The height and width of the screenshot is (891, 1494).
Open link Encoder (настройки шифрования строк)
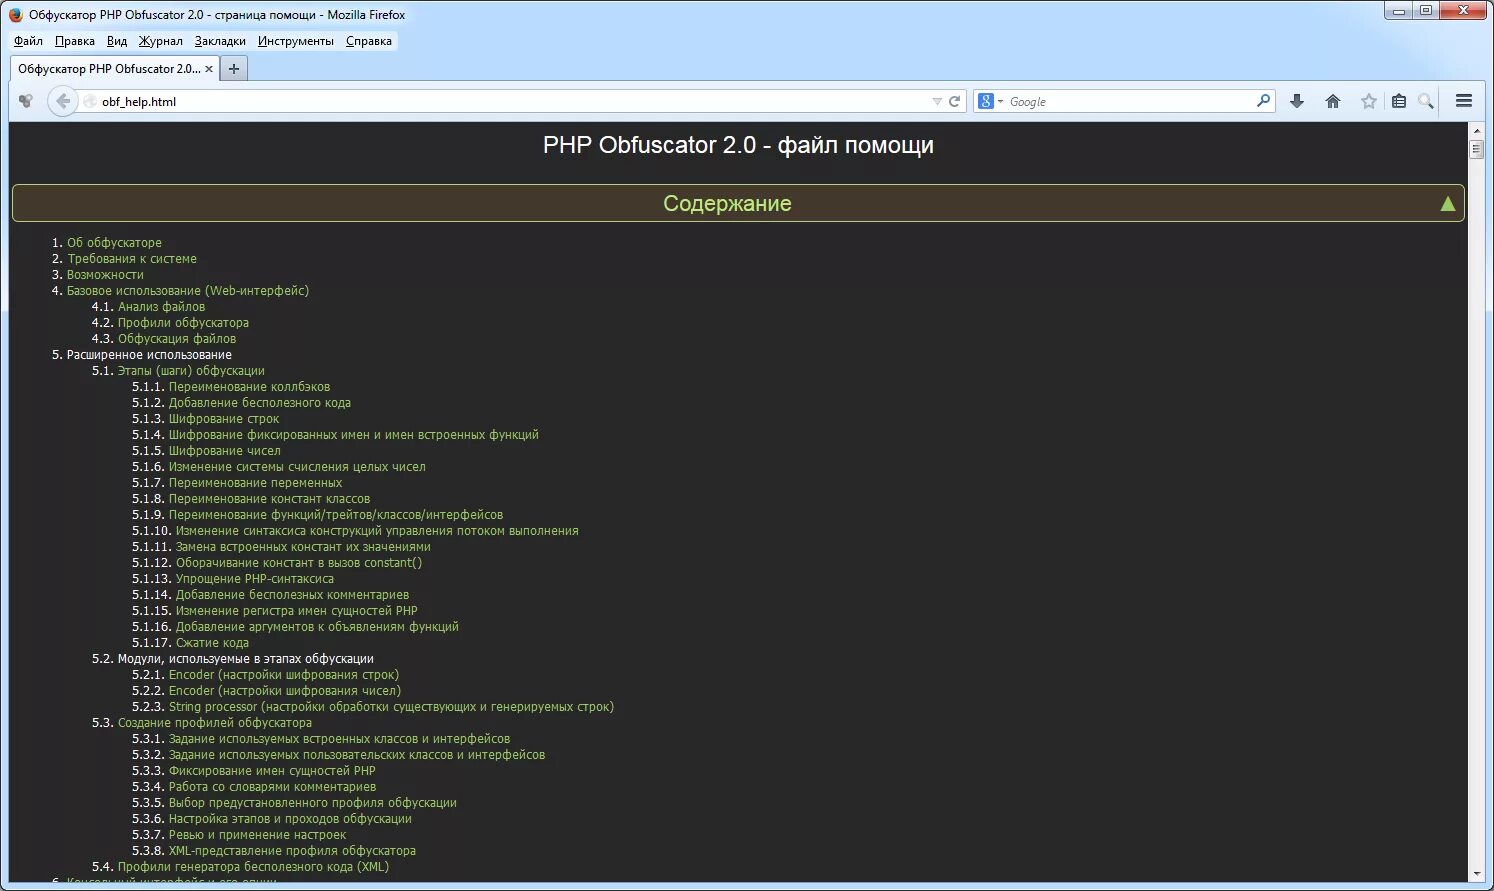(x=284, y=675)
